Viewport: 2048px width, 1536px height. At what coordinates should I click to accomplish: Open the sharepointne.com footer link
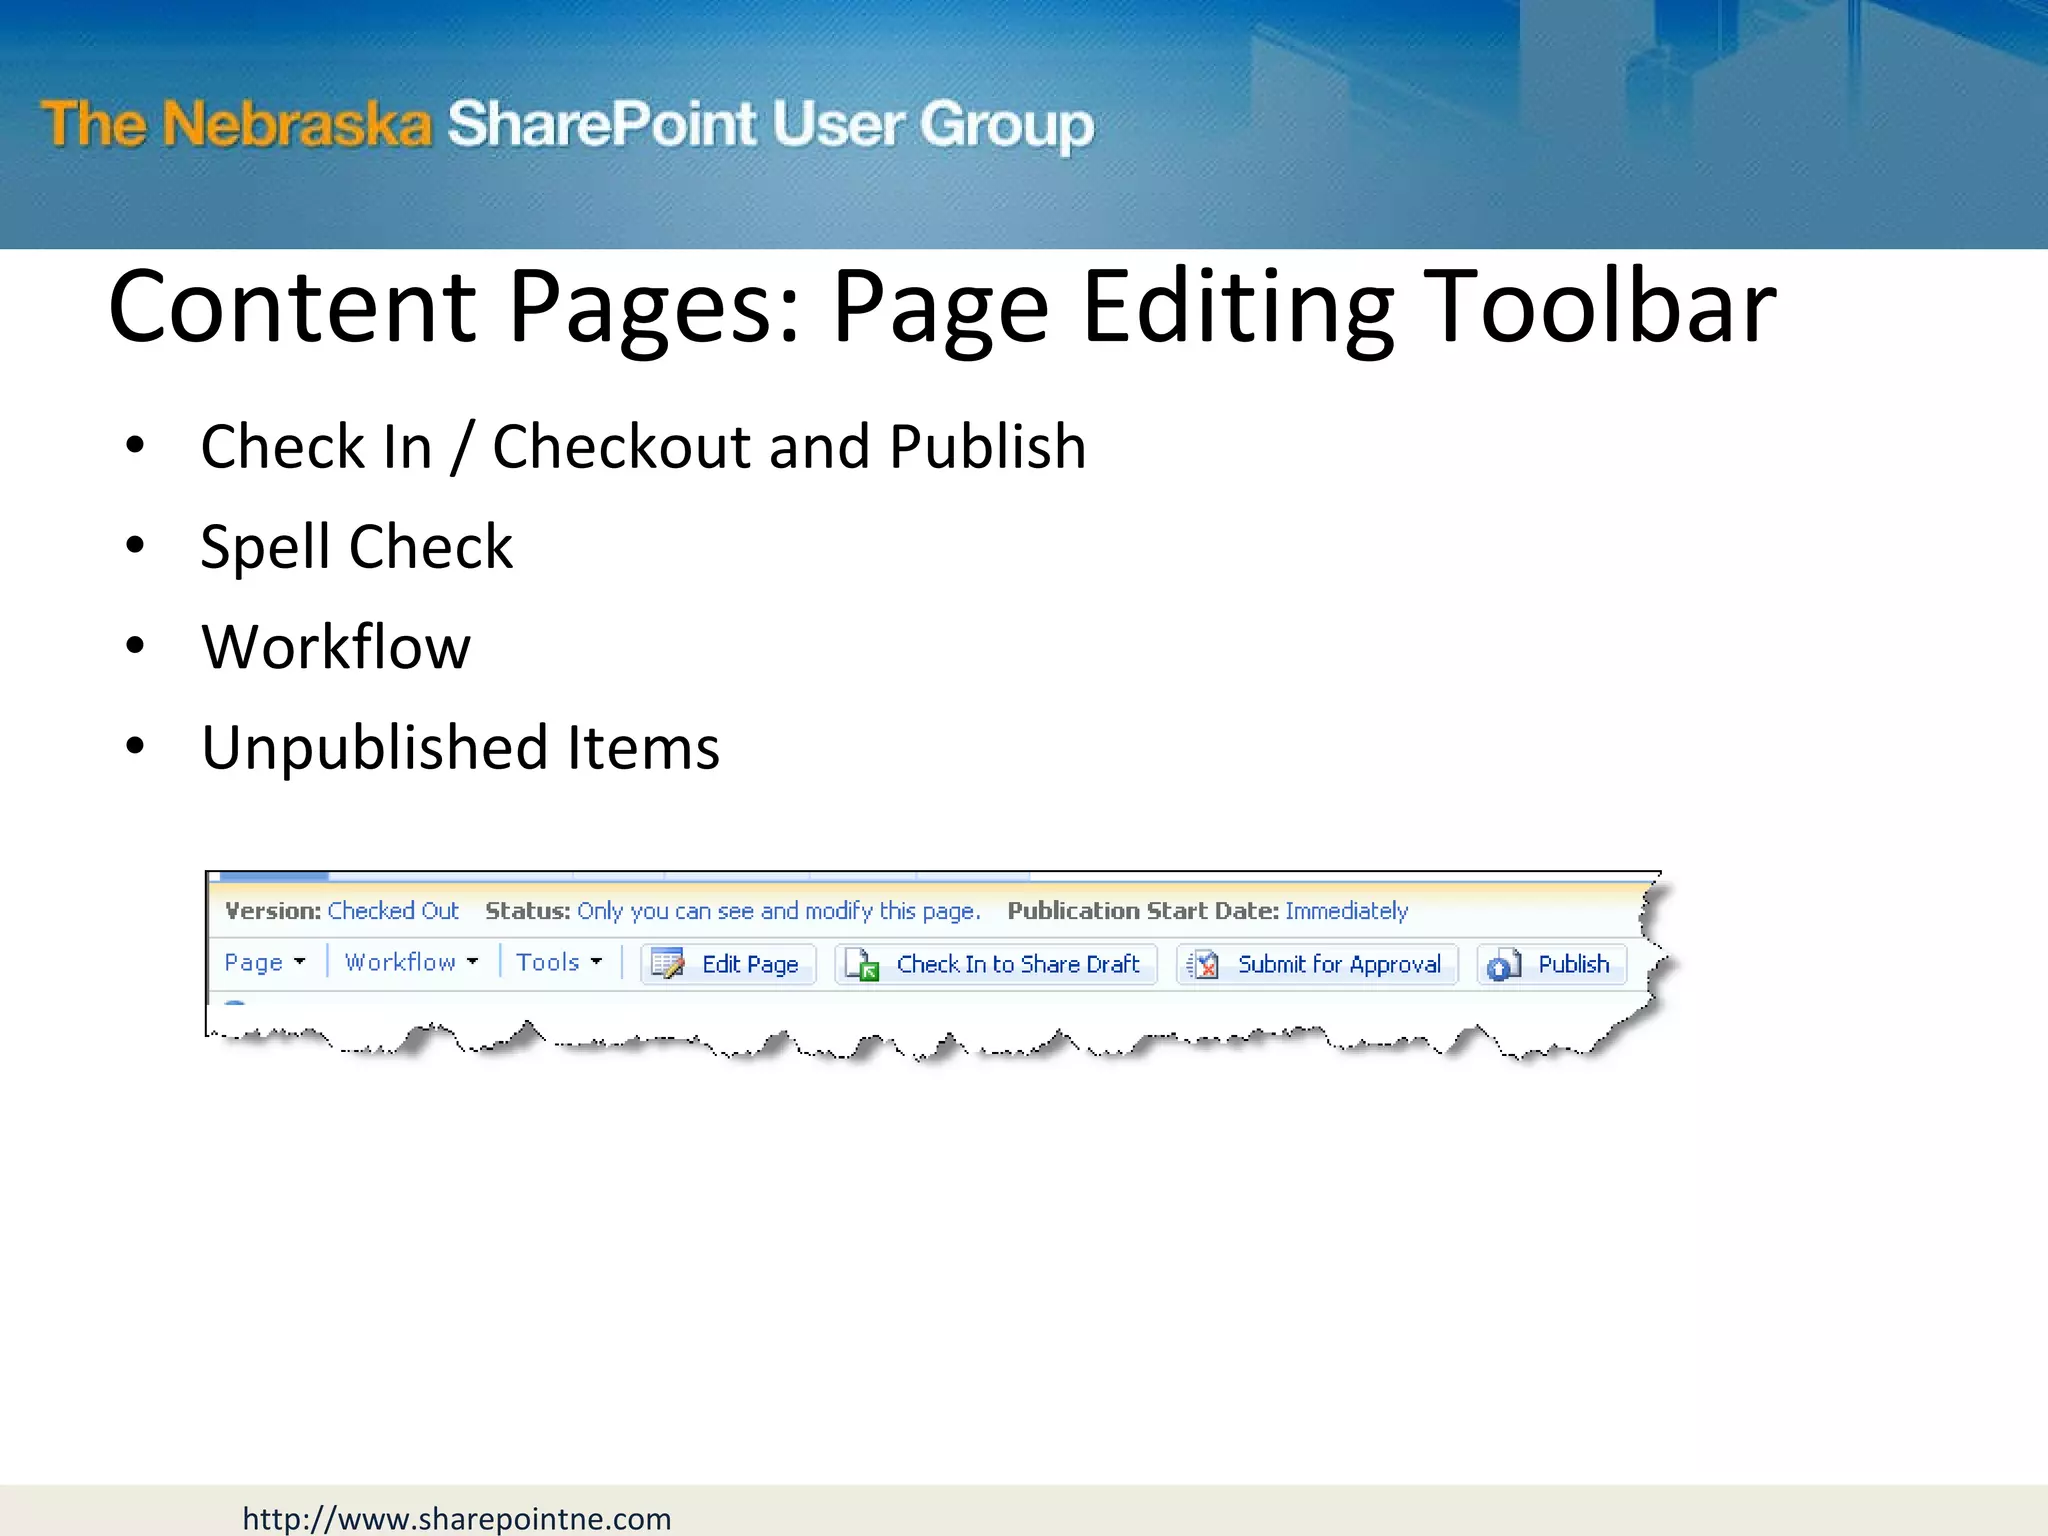pos(457,1518)
